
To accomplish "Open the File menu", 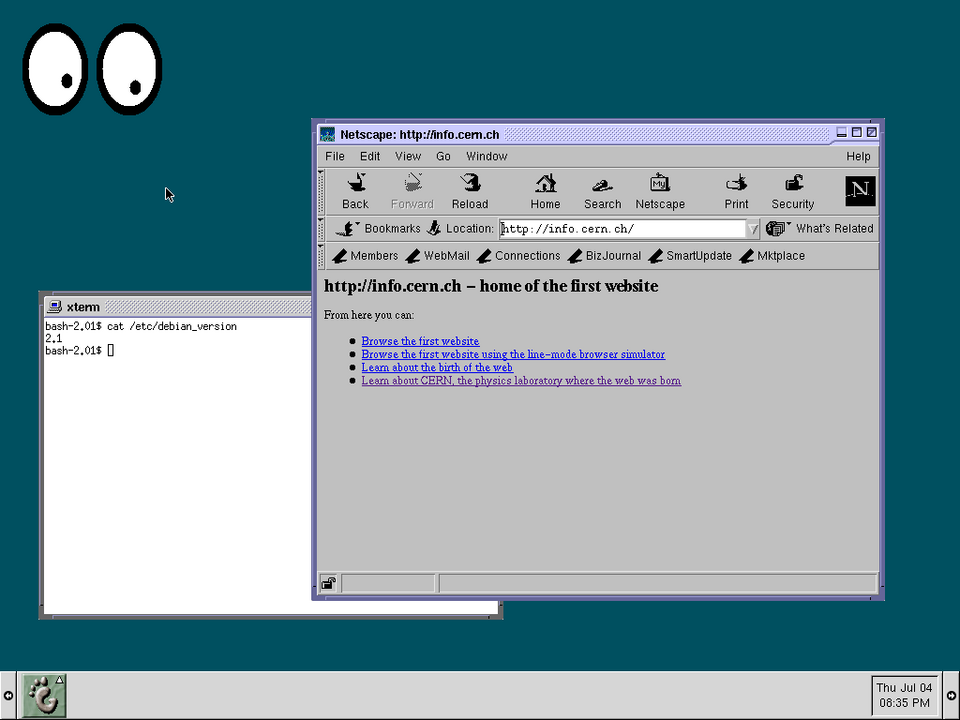I will [334, 156].
